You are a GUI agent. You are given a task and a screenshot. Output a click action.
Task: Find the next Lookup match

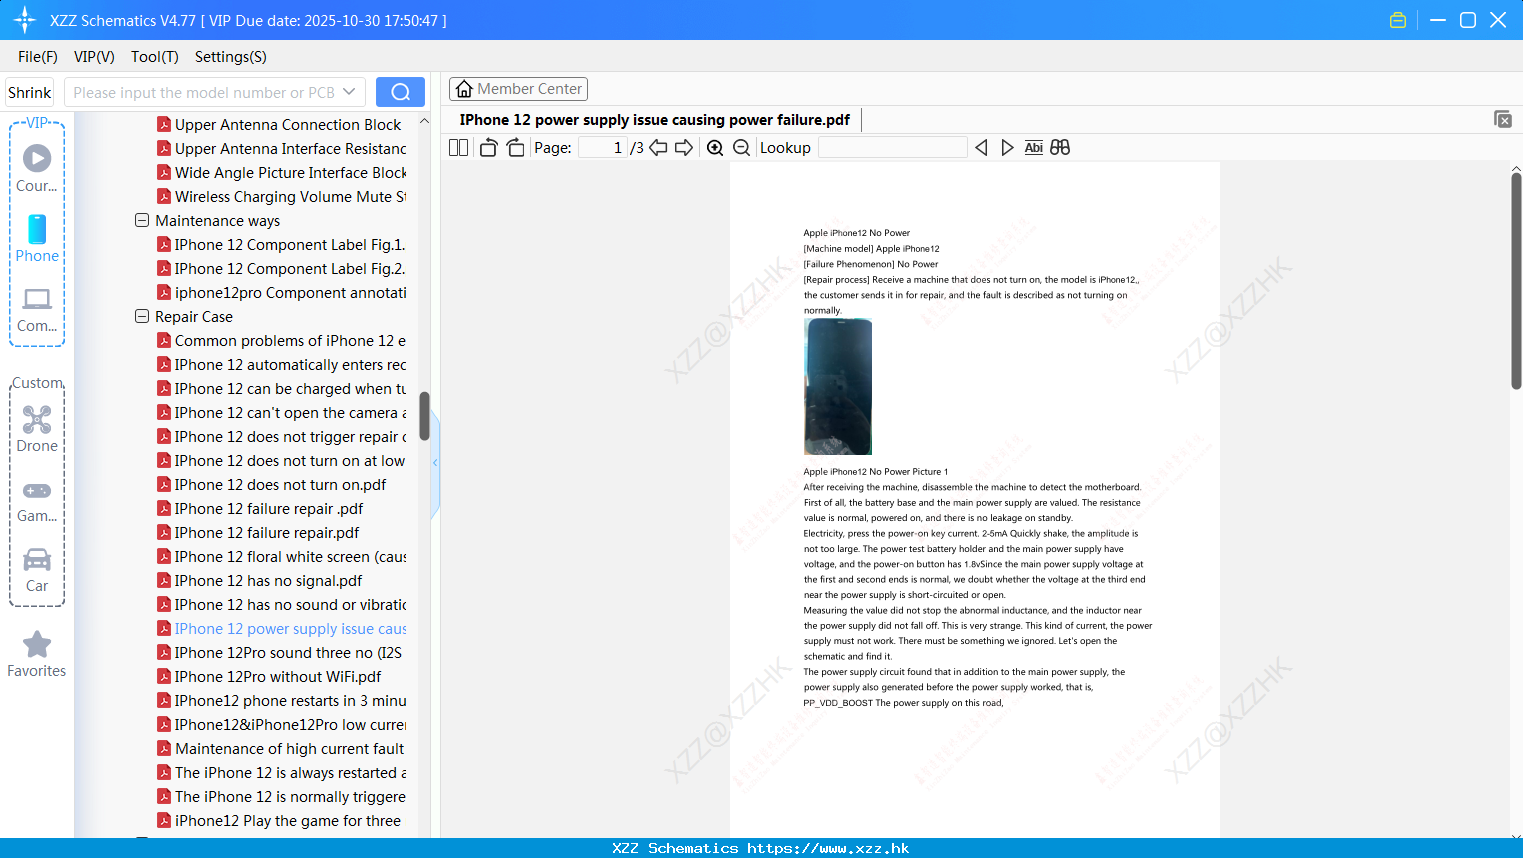point(1007,148)
